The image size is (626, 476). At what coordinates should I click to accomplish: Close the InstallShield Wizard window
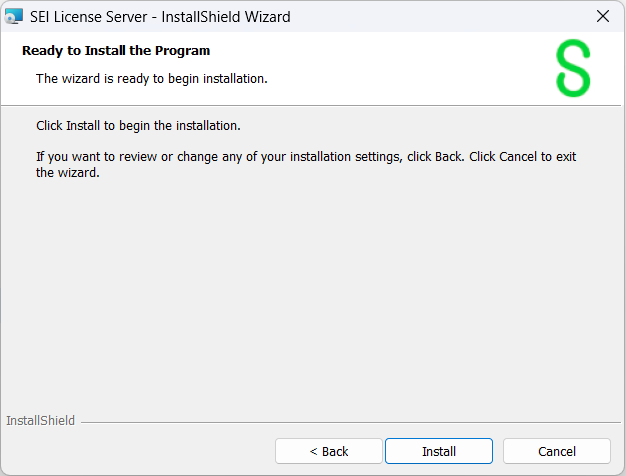tap(602, 16)
